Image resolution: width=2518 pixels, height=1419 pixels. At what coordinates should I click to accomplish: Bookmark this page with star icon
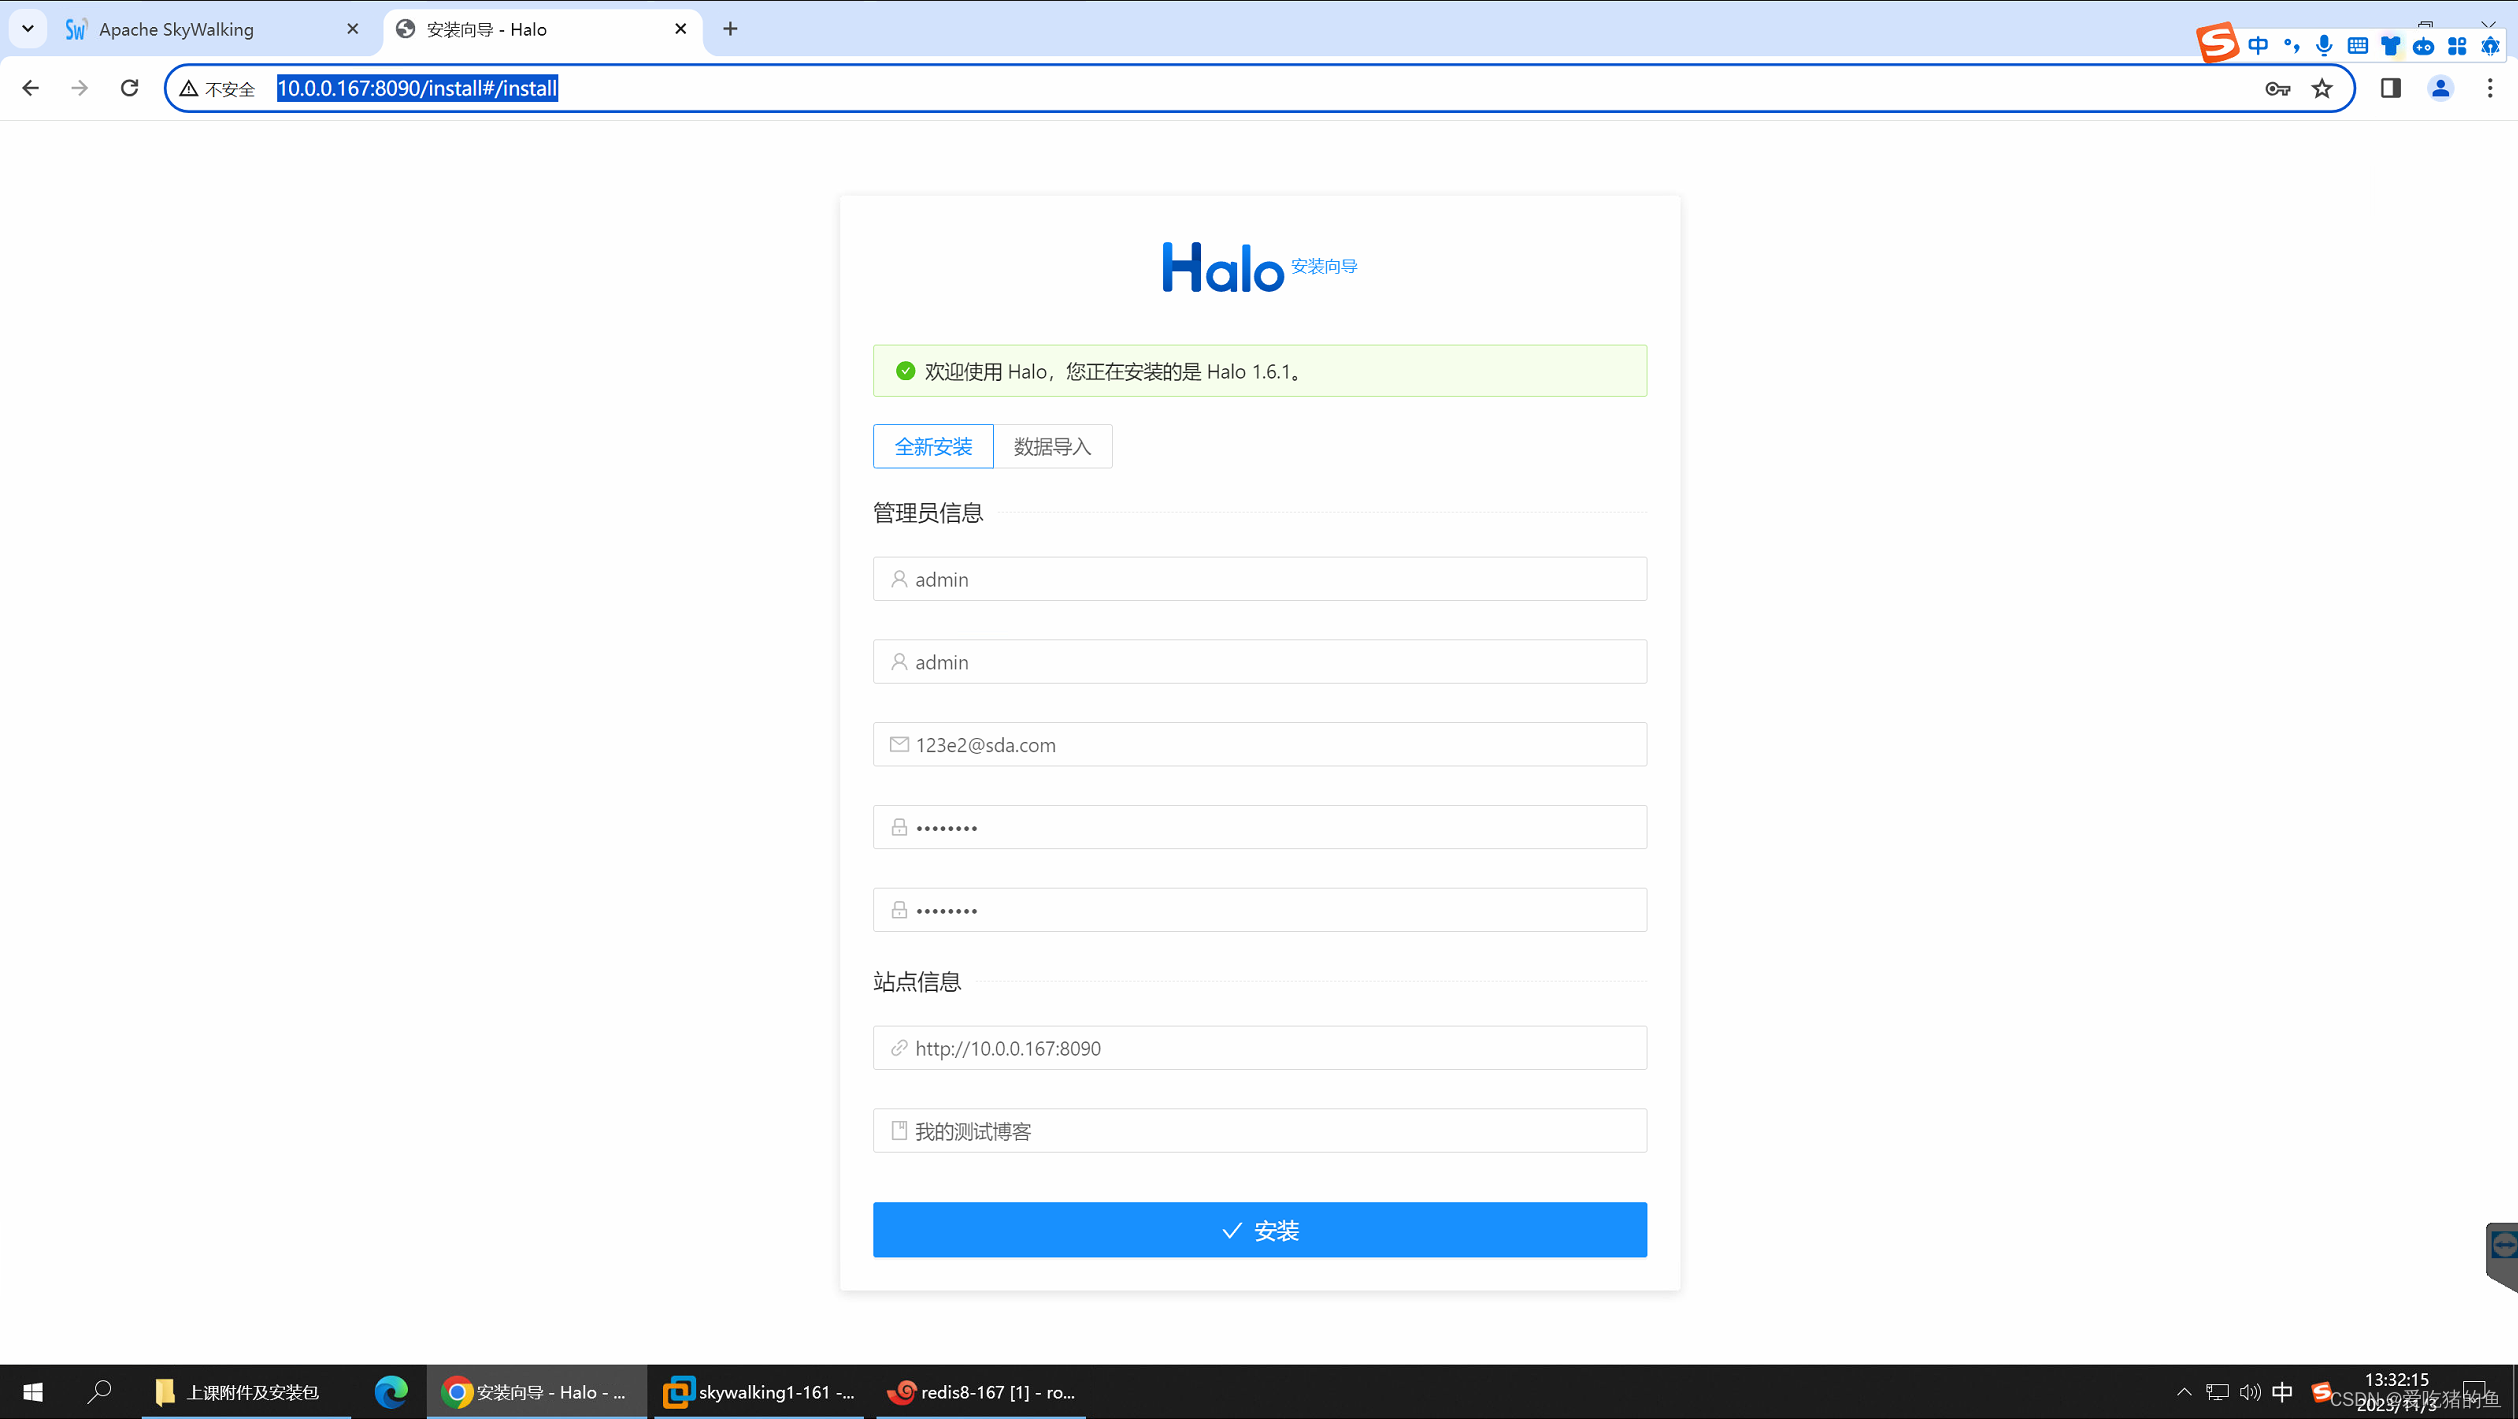click(2322, 88)
